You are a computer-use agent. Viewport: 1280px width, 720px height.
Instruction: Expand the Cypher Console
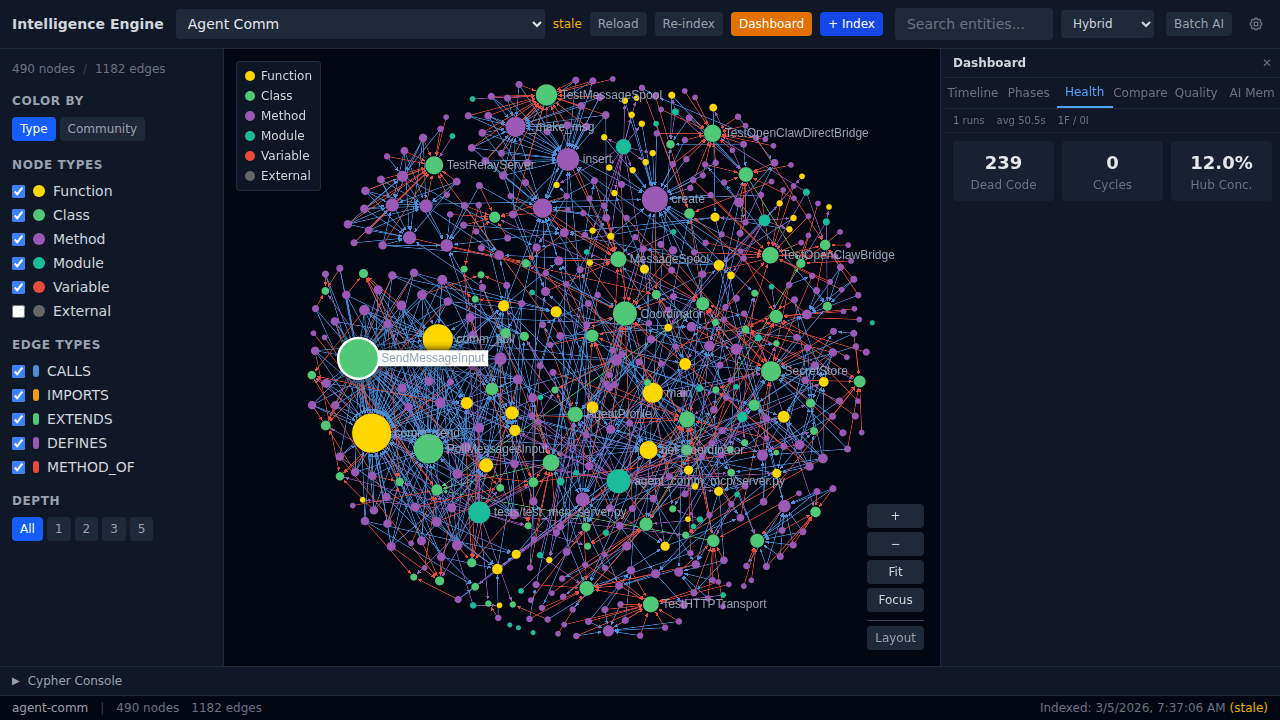67,681
